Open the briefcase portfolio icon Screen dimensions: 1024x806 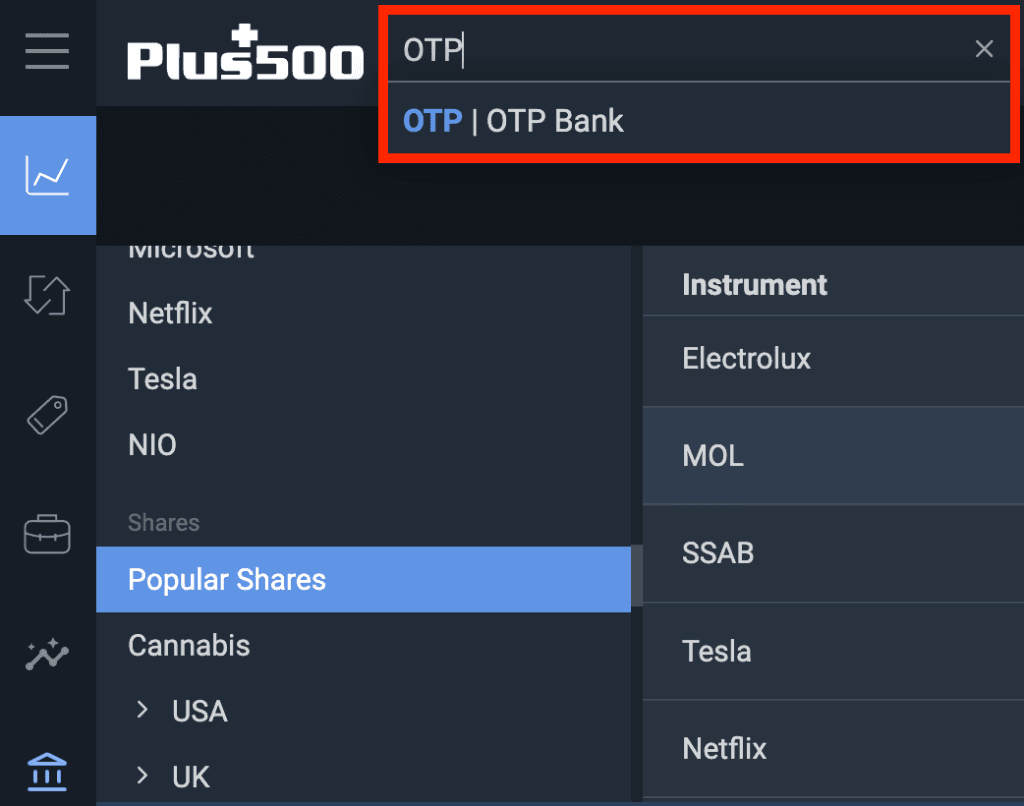pos(47,534)
